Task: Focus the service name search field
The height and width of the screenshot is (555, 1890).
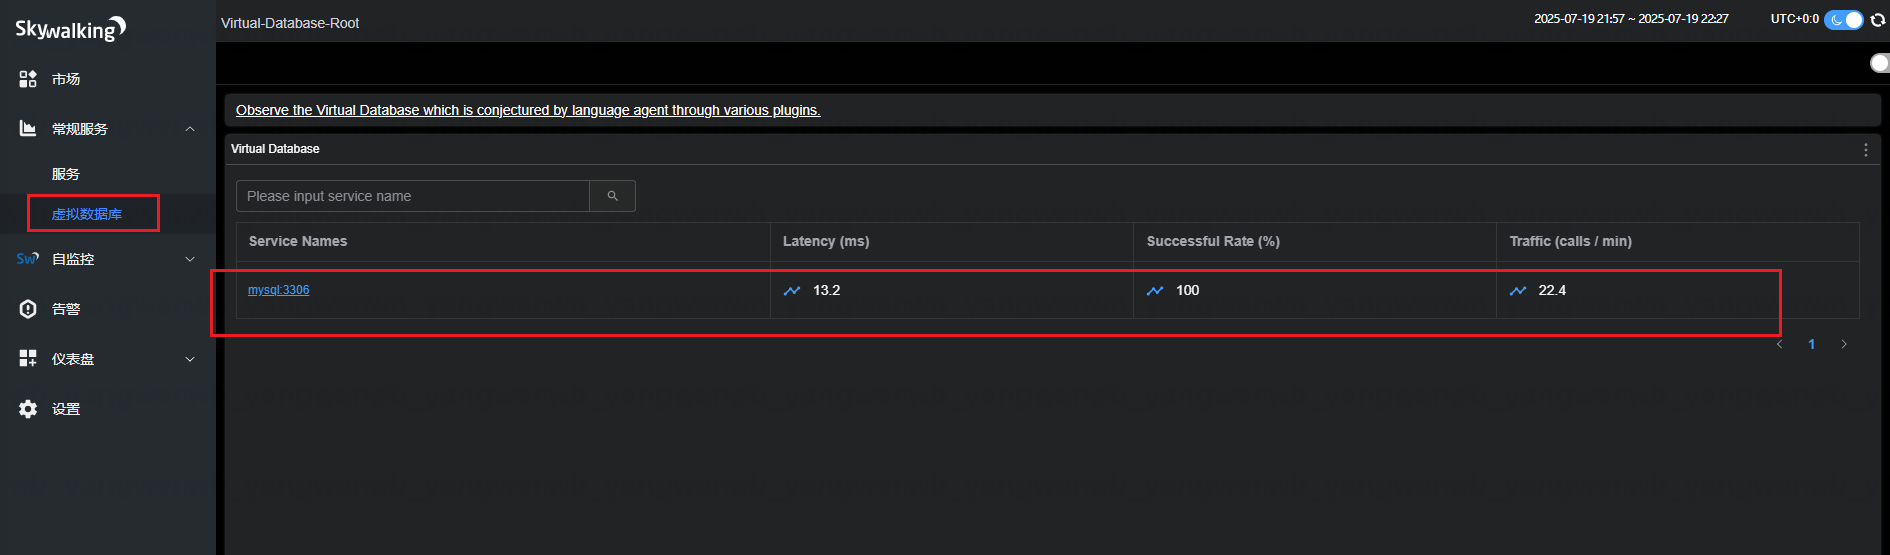Action: pos(412,196)
